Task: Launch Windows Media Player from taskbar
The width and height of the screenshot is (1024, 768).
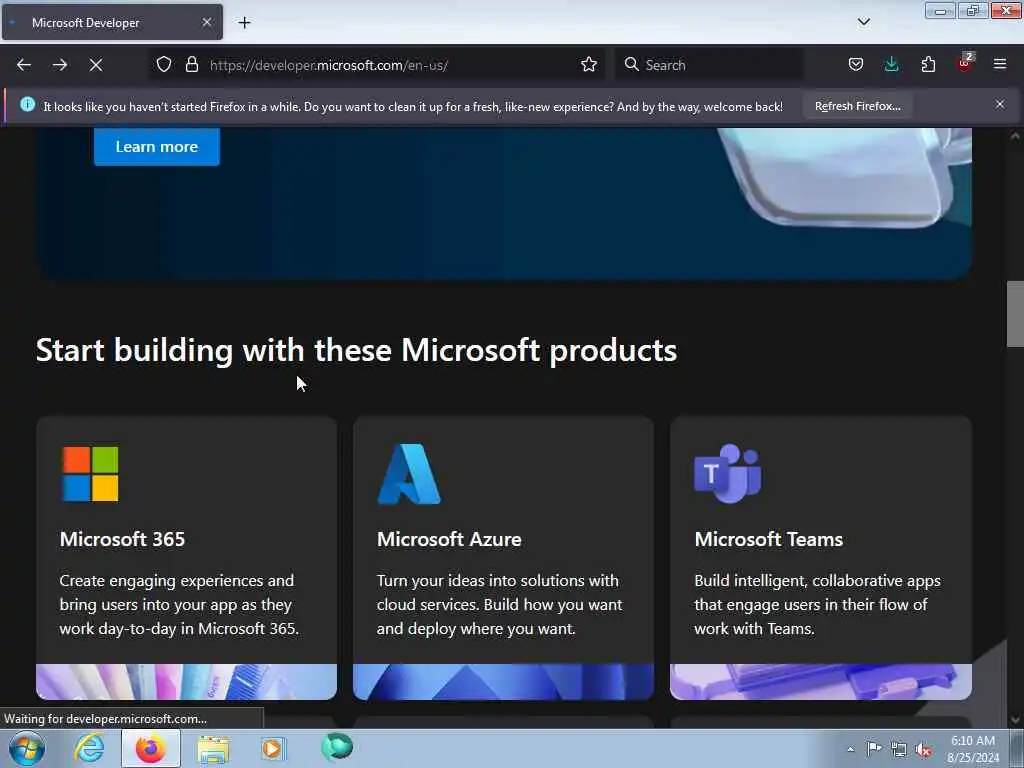Action: [x=273, y=748]
